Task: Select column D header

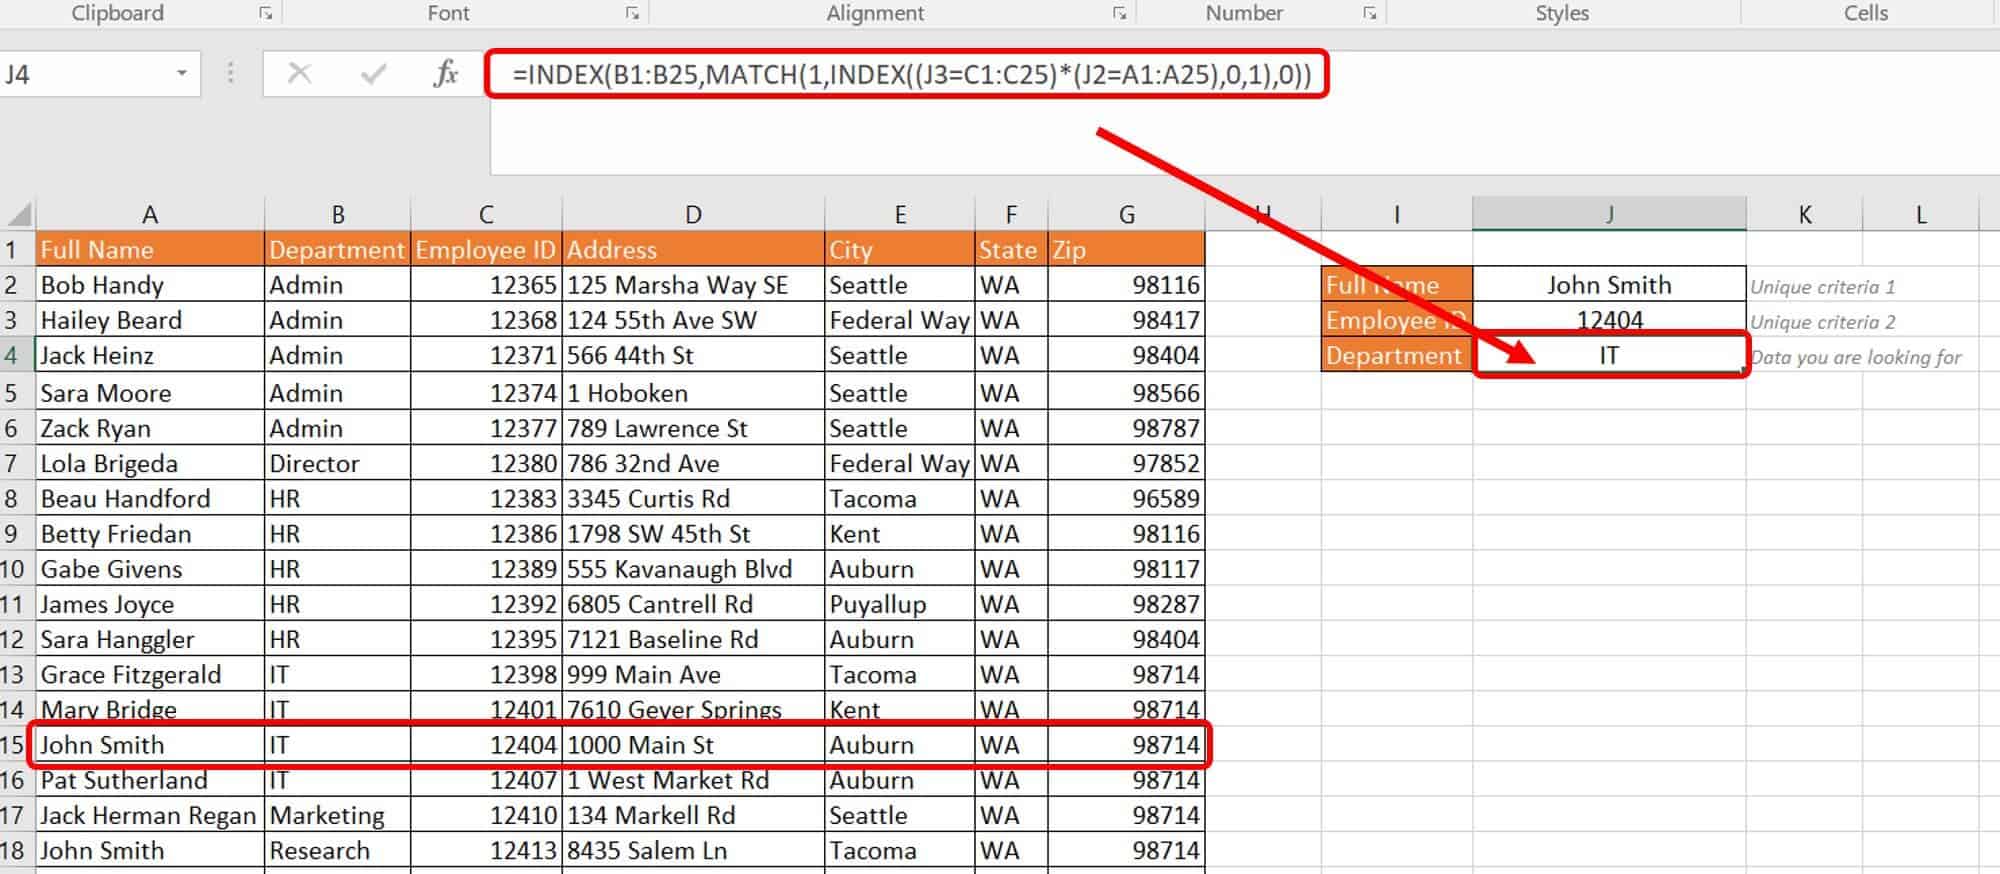Action: 693,215
